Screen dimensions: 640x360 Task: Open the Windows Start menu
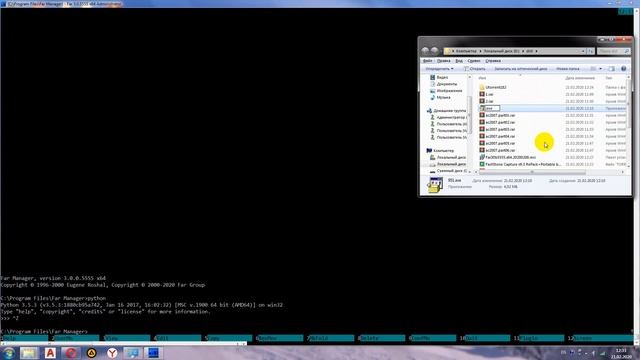tap(9, 353)
